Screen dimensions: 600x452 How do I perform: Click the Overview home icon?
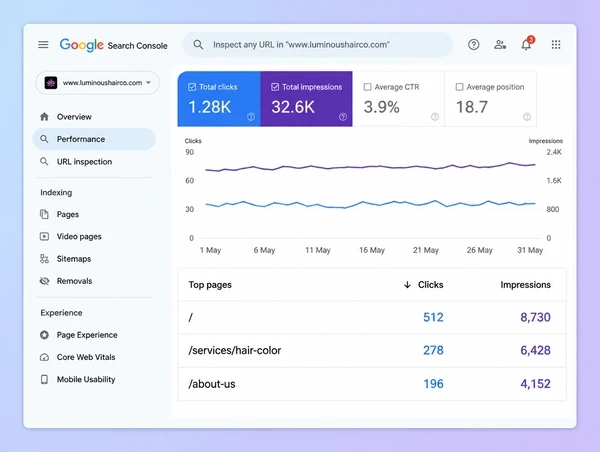pos(44,116)
